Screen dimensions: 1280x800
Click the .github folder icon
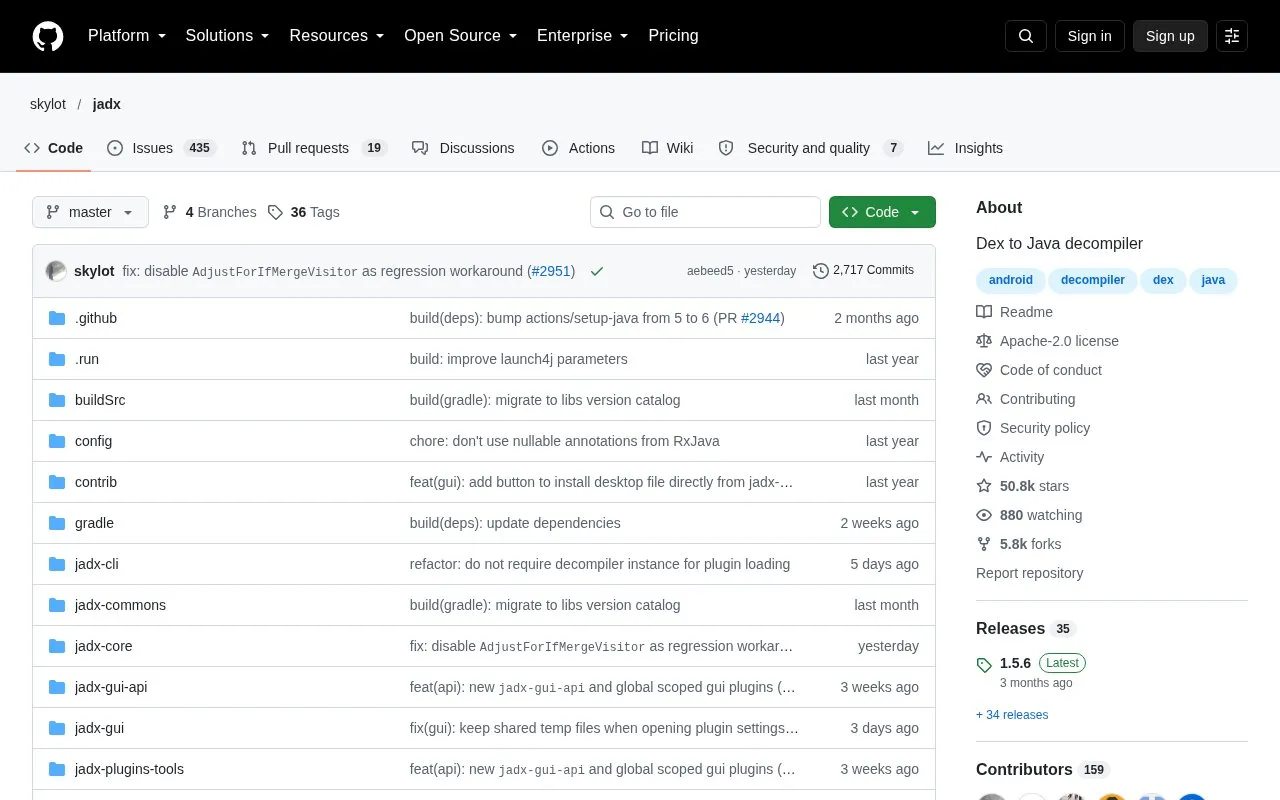(x=57, y=318)
